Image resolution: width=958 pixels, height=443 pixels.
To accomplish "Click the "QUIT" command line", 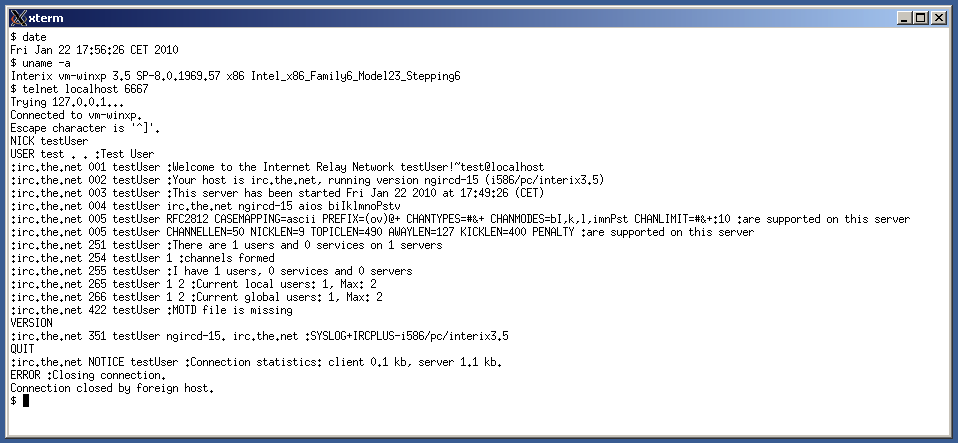I will (22, 349).
